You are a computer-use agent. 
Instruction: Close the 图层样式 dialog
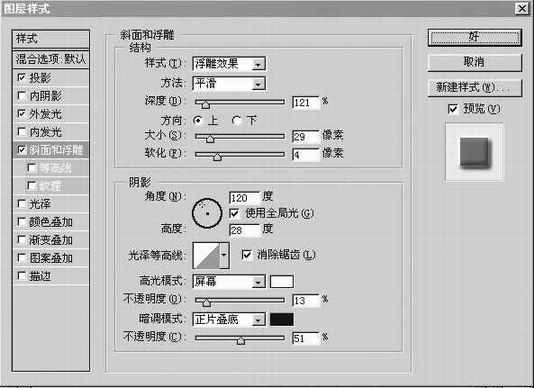522,9
